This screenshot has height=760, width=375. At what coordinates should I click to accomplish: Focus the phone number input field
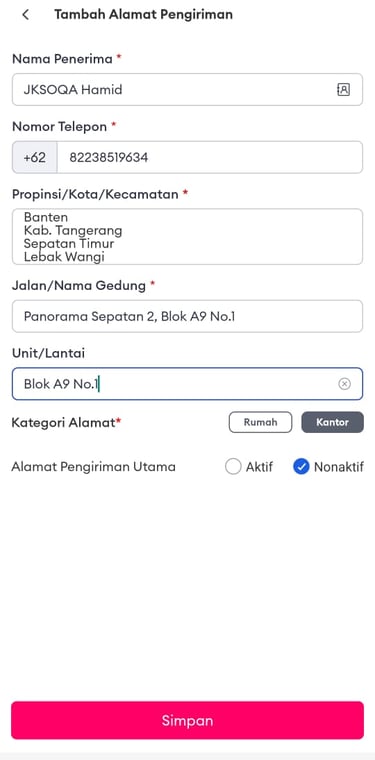click(210, 157)
